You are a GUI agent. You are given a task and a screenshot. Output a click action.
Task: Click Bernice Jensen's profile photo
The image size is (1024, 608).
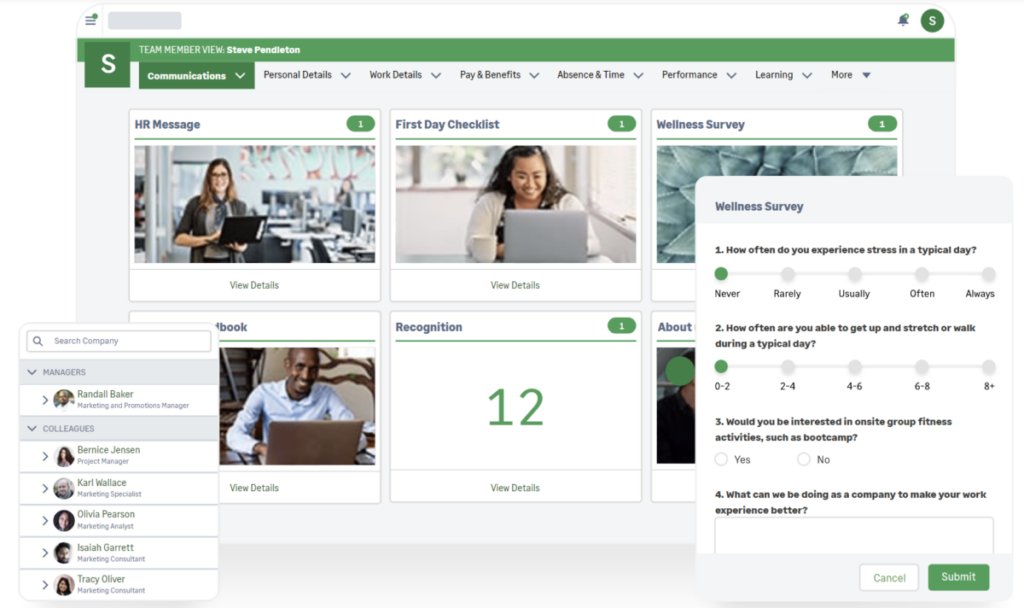[63, 456]
